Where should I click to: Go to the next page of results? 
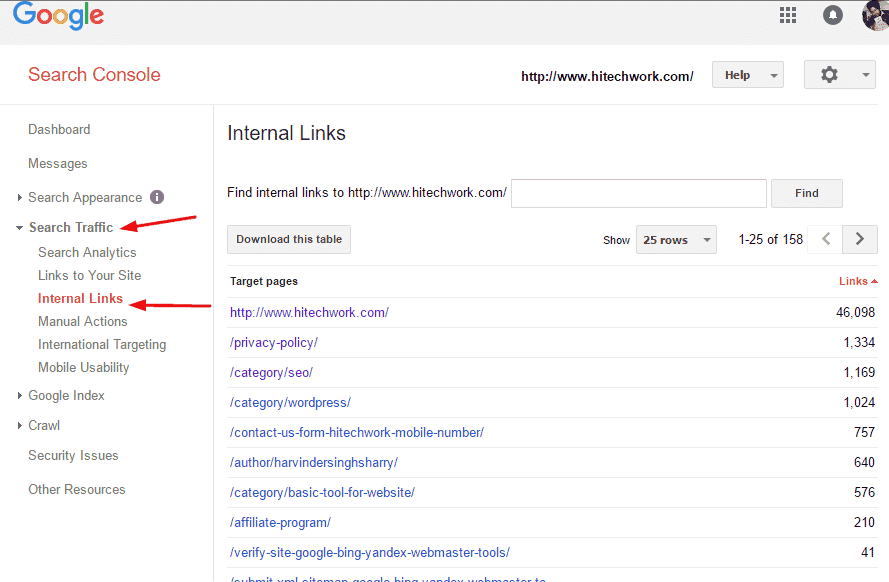pyautogui.click(x=860, y=239)
